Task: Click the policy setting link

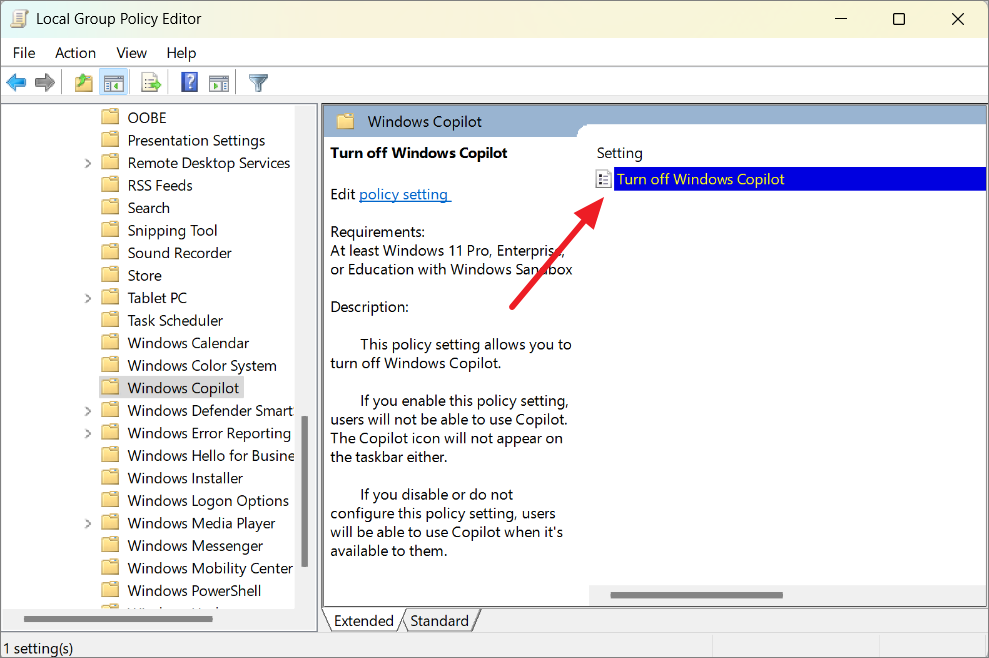Action: [x=404, y=194]
